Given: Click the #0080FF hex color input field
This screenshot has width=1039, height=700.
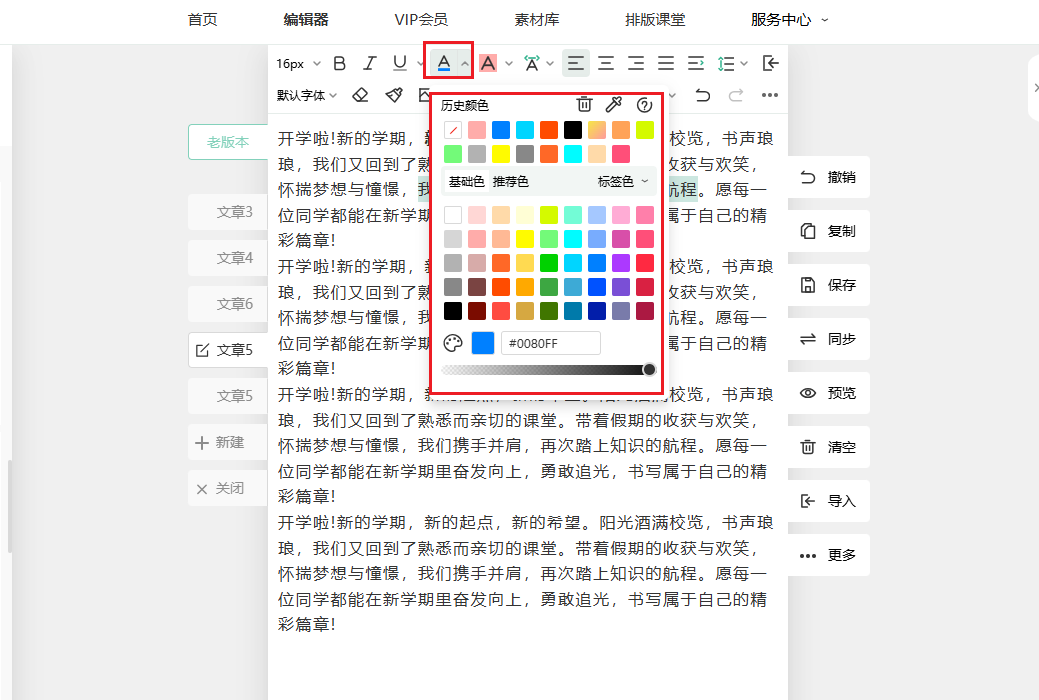Looking at the screenshot, I should 550,343.
